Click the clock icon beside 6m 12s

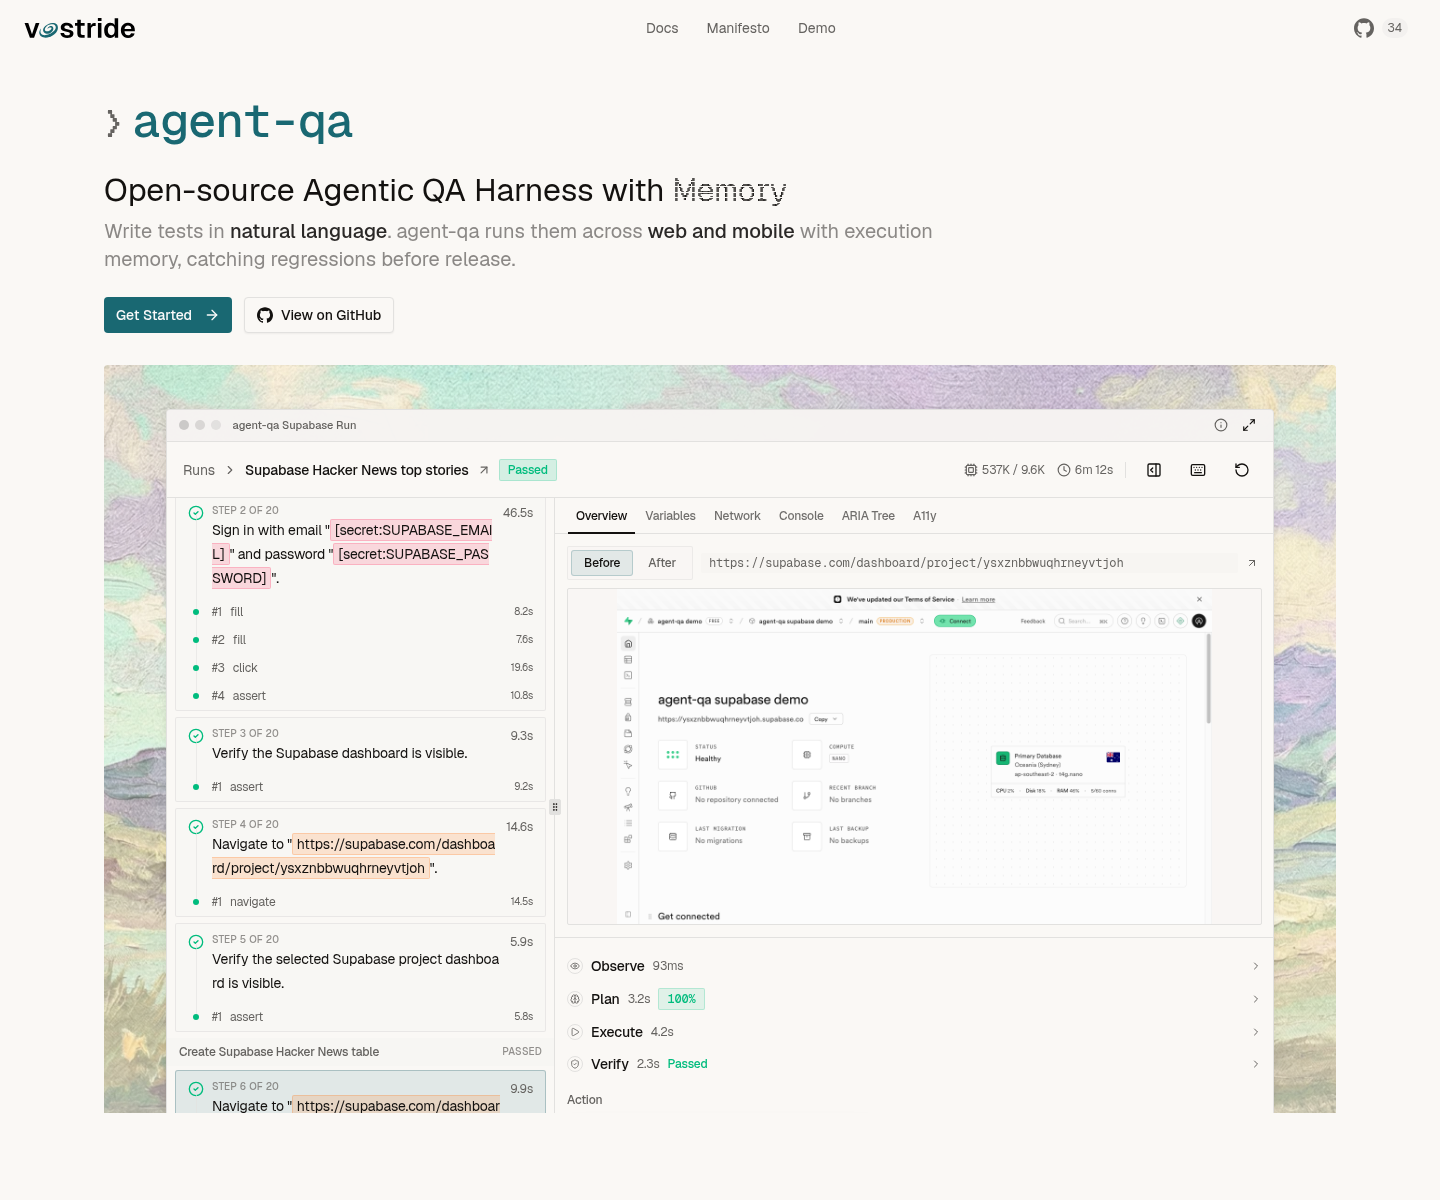tap(1064, 470)
